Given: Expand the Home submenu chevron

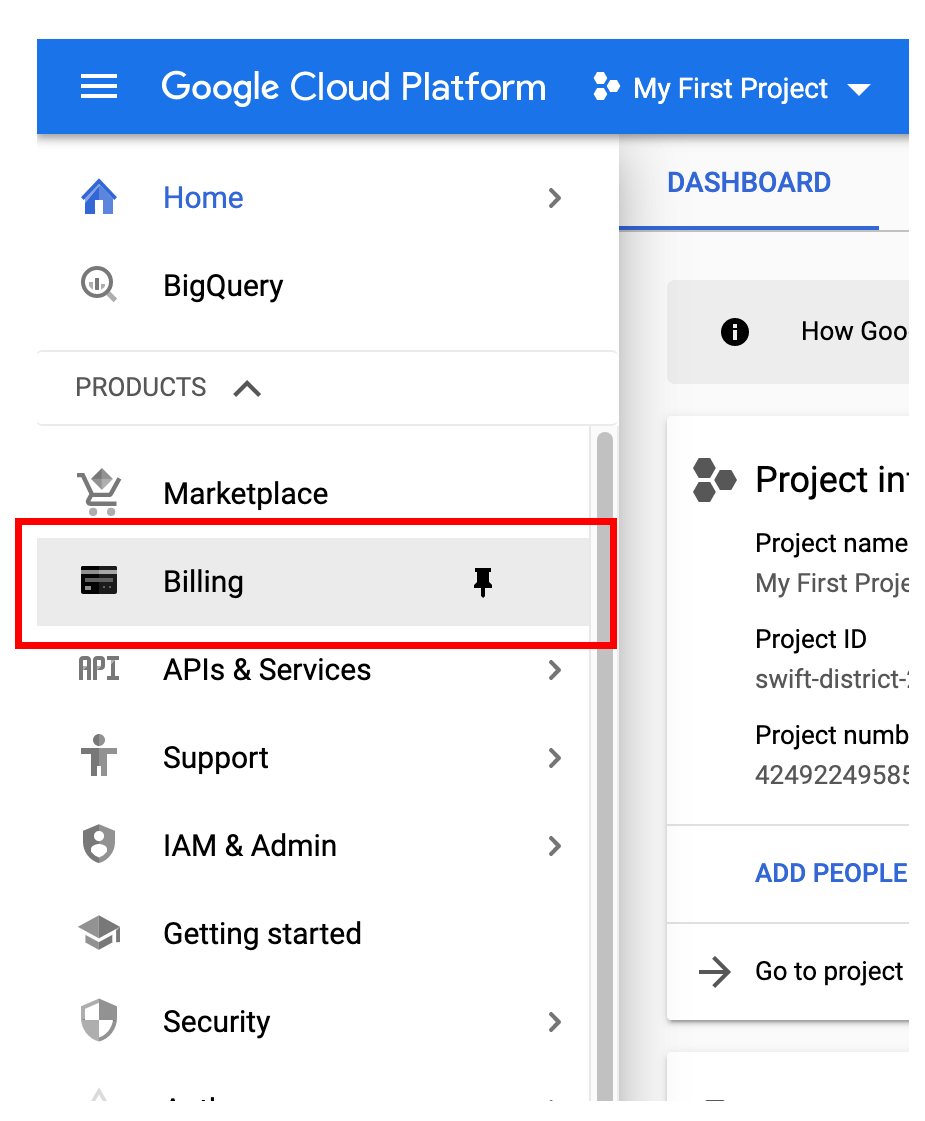Looking at the screenshot, I should click(555, 197).
